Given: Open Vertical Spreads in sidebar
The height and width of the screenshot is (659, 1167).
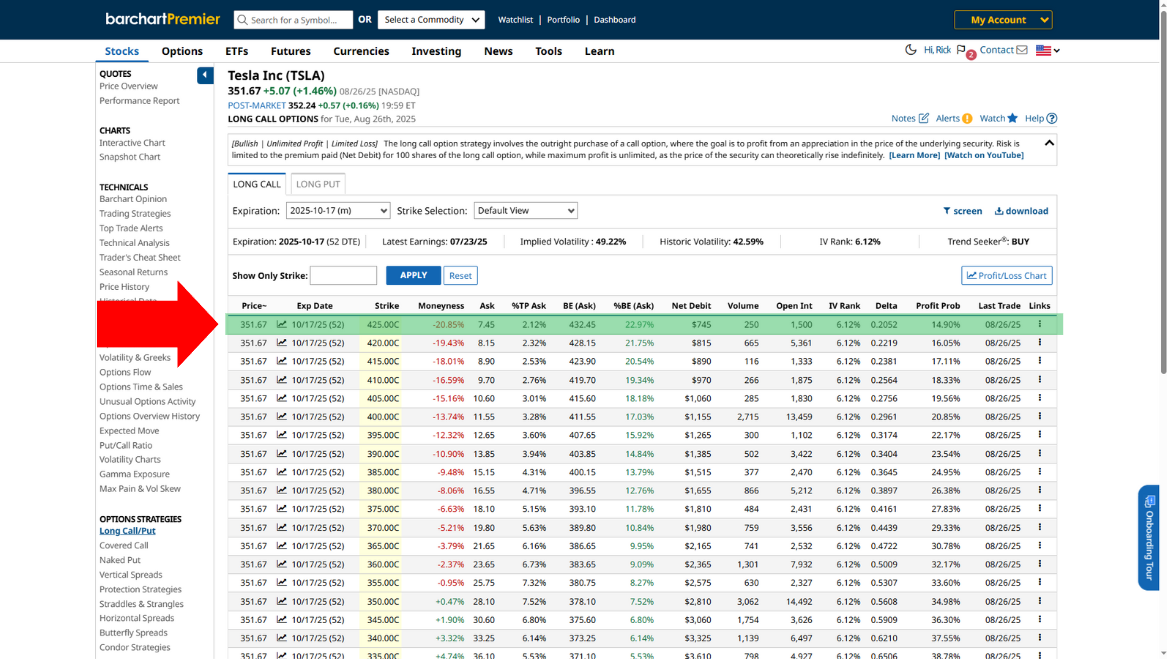Looking at the screenshot, I should 130,575.
